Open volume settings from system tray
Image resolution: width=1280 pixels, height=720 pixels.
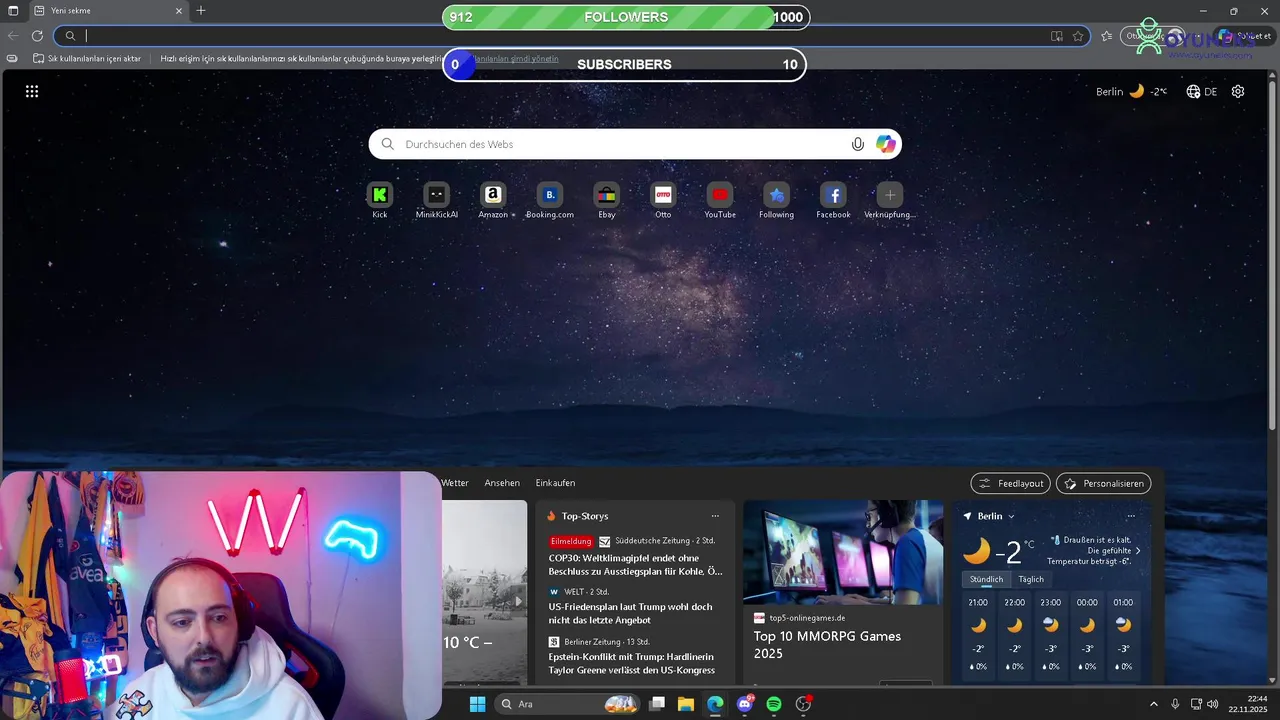[x=1213, y=704]
